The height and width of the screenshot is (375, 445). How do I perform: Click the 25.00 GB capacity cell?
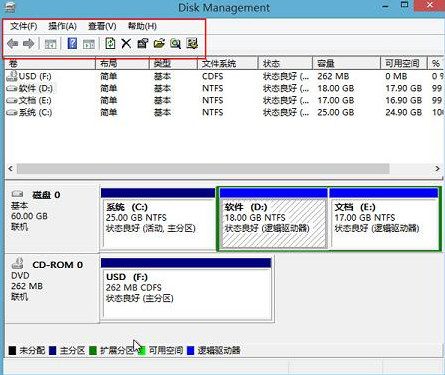(336, 112)
